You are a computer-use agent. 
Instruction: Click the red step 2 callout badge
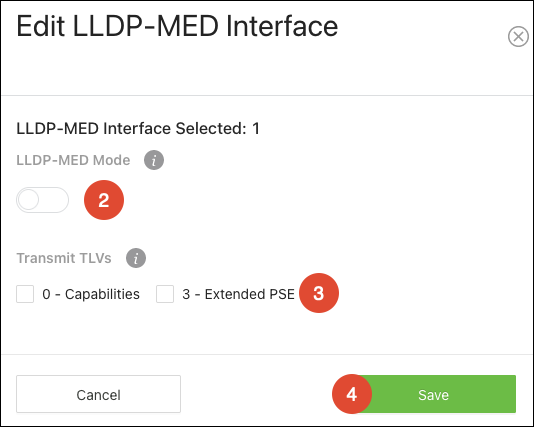104,200
